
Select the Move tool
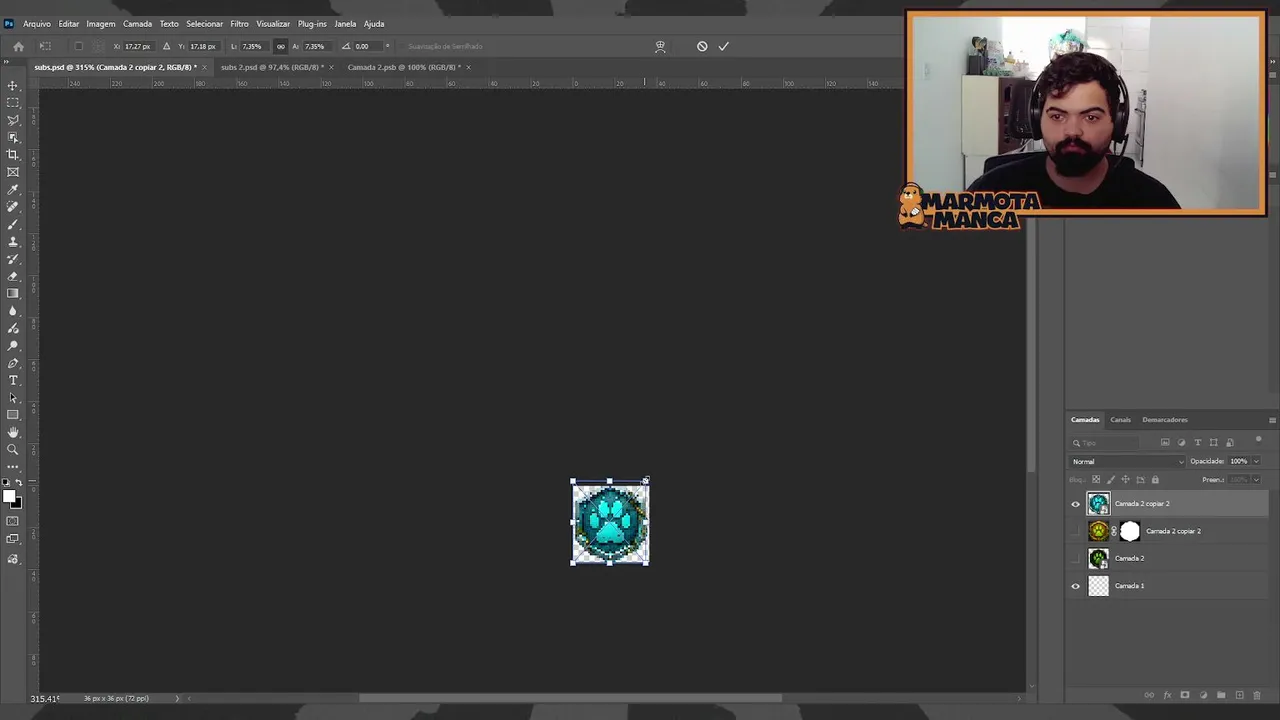click(13, 86)
